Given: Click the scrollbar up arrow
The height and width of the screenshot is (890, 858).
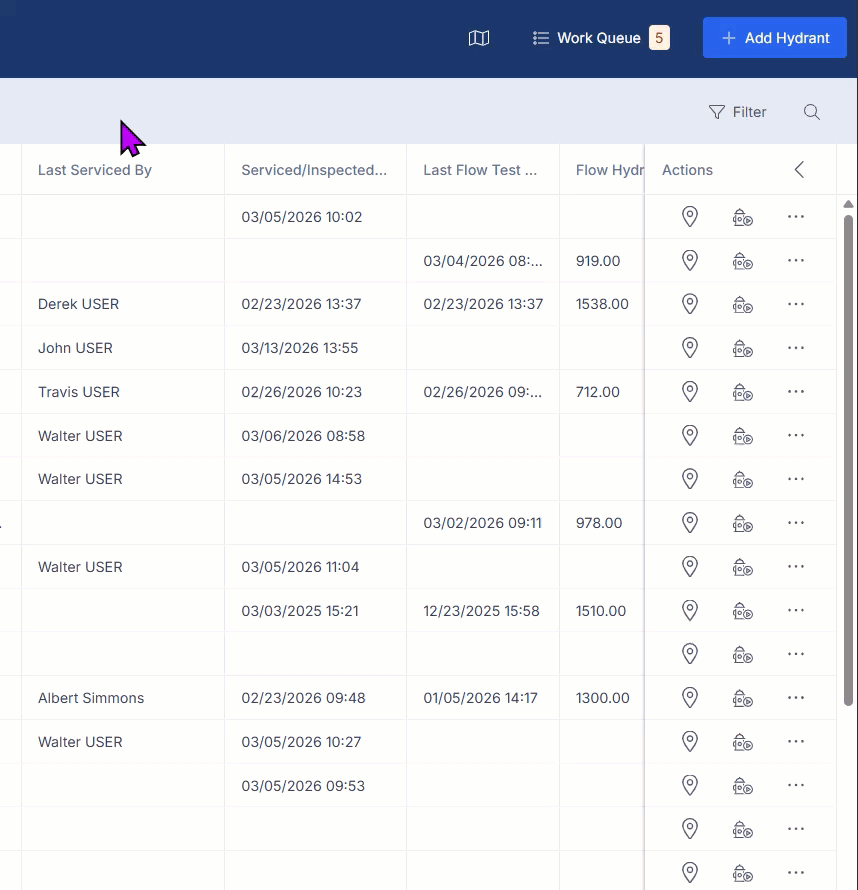Looking at the screenshot, I should point(848,204).
